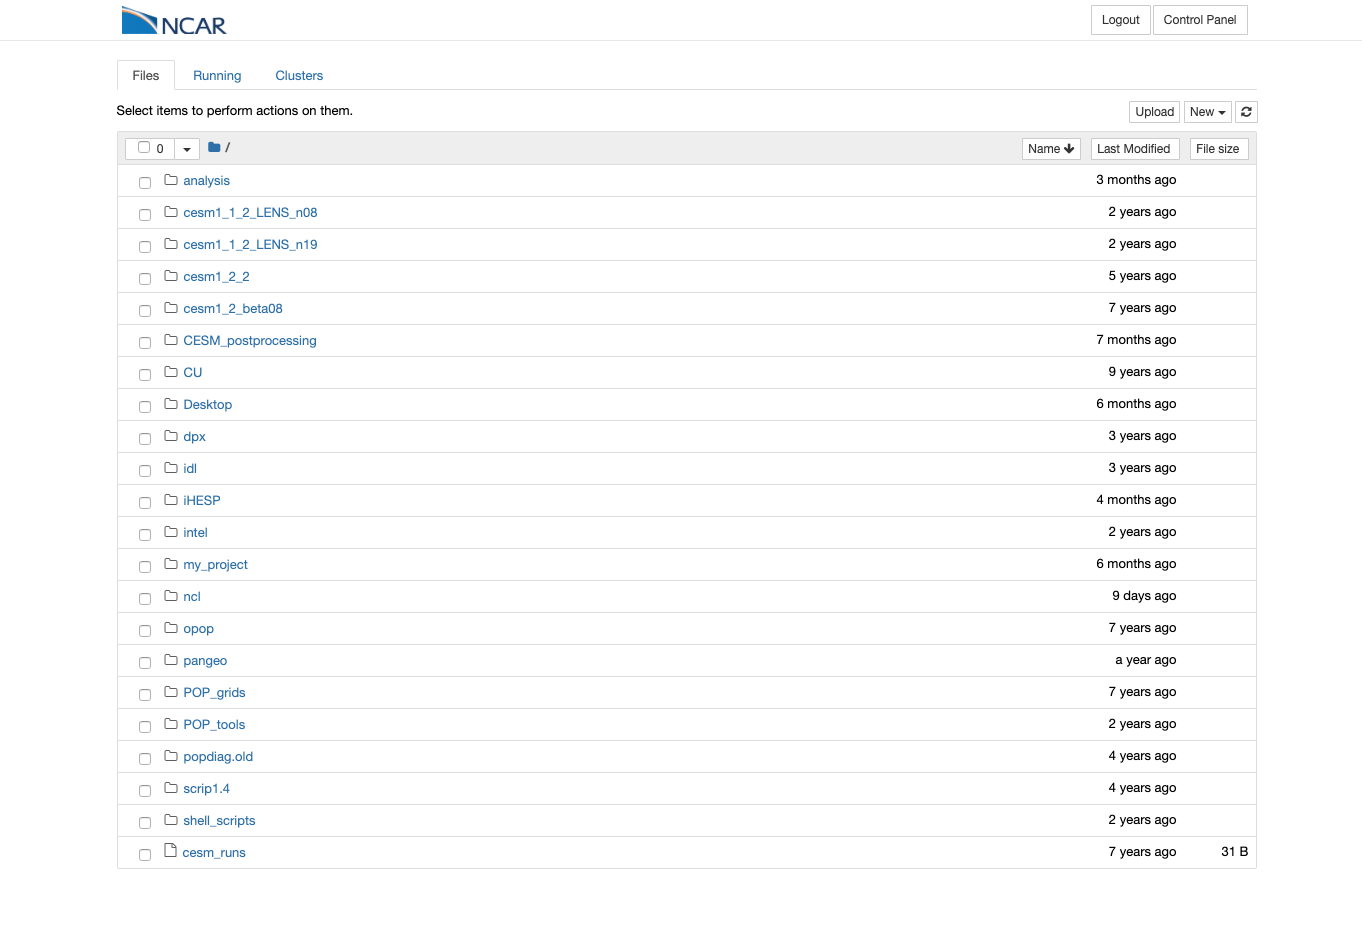Screen dimensions: 1362x935
Task: Click the folder icon beside iHESP
Action: pos(171,500)
